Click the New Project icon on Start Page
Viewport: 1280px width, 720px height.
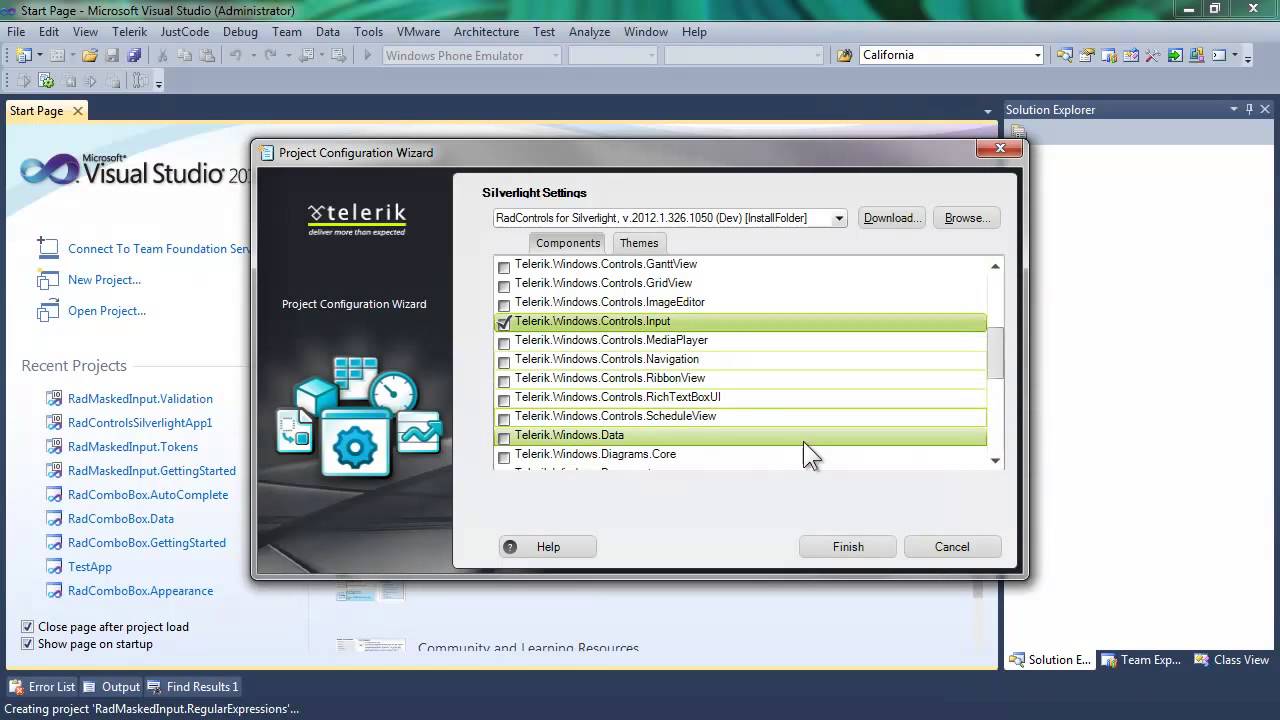47,280
